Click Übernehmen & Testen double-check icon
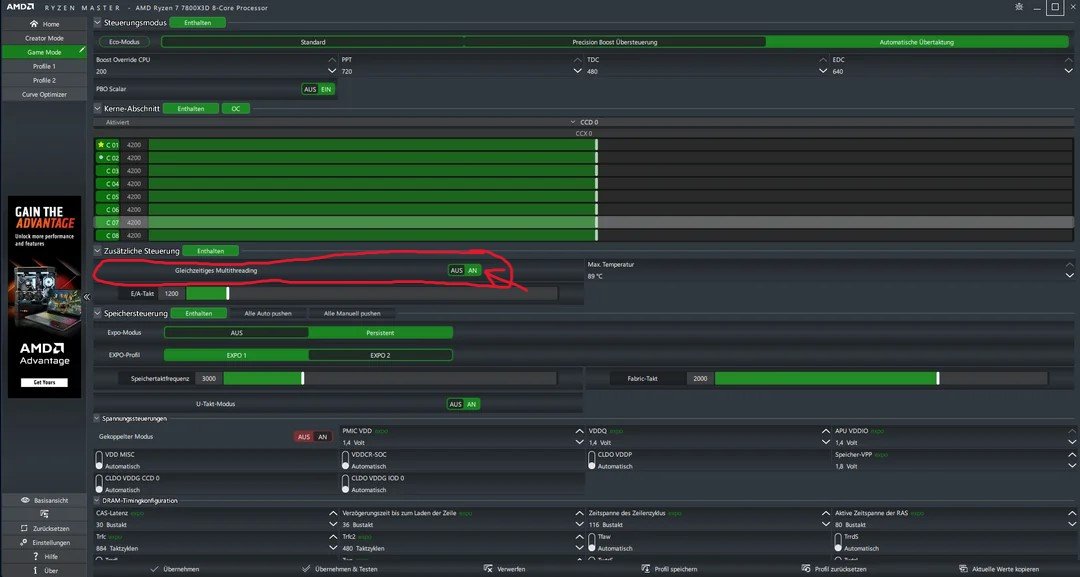The width and height of the screenshot is (1080, 577). (x=306, y=569)
